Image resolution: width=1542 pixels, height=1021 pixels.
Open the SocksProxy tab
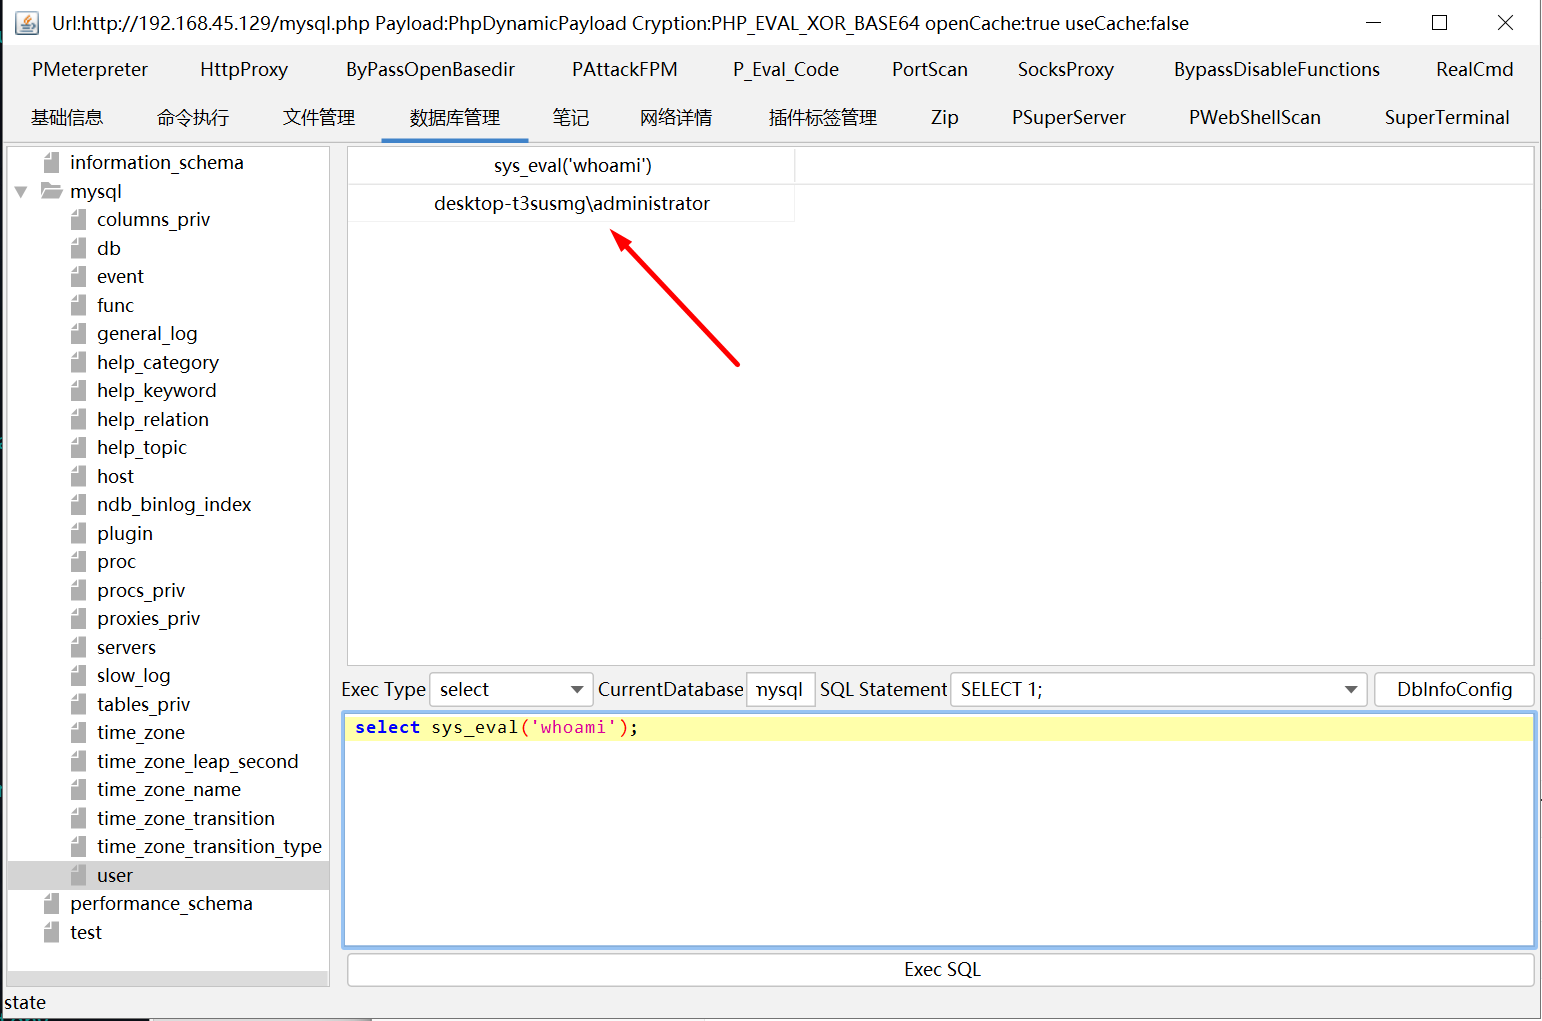[x=1066, y=69]
